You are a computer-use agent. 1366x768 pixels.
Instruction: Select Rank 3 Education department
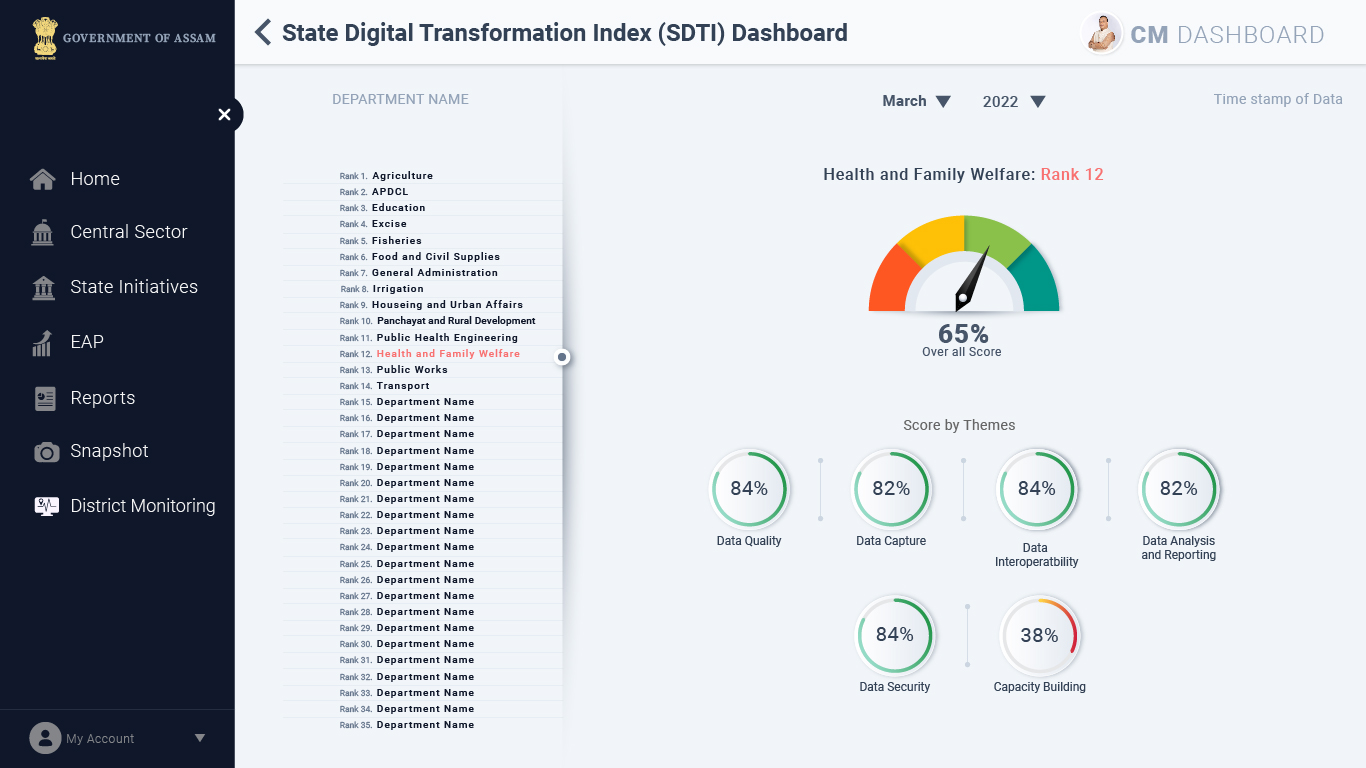click(398, 208)
